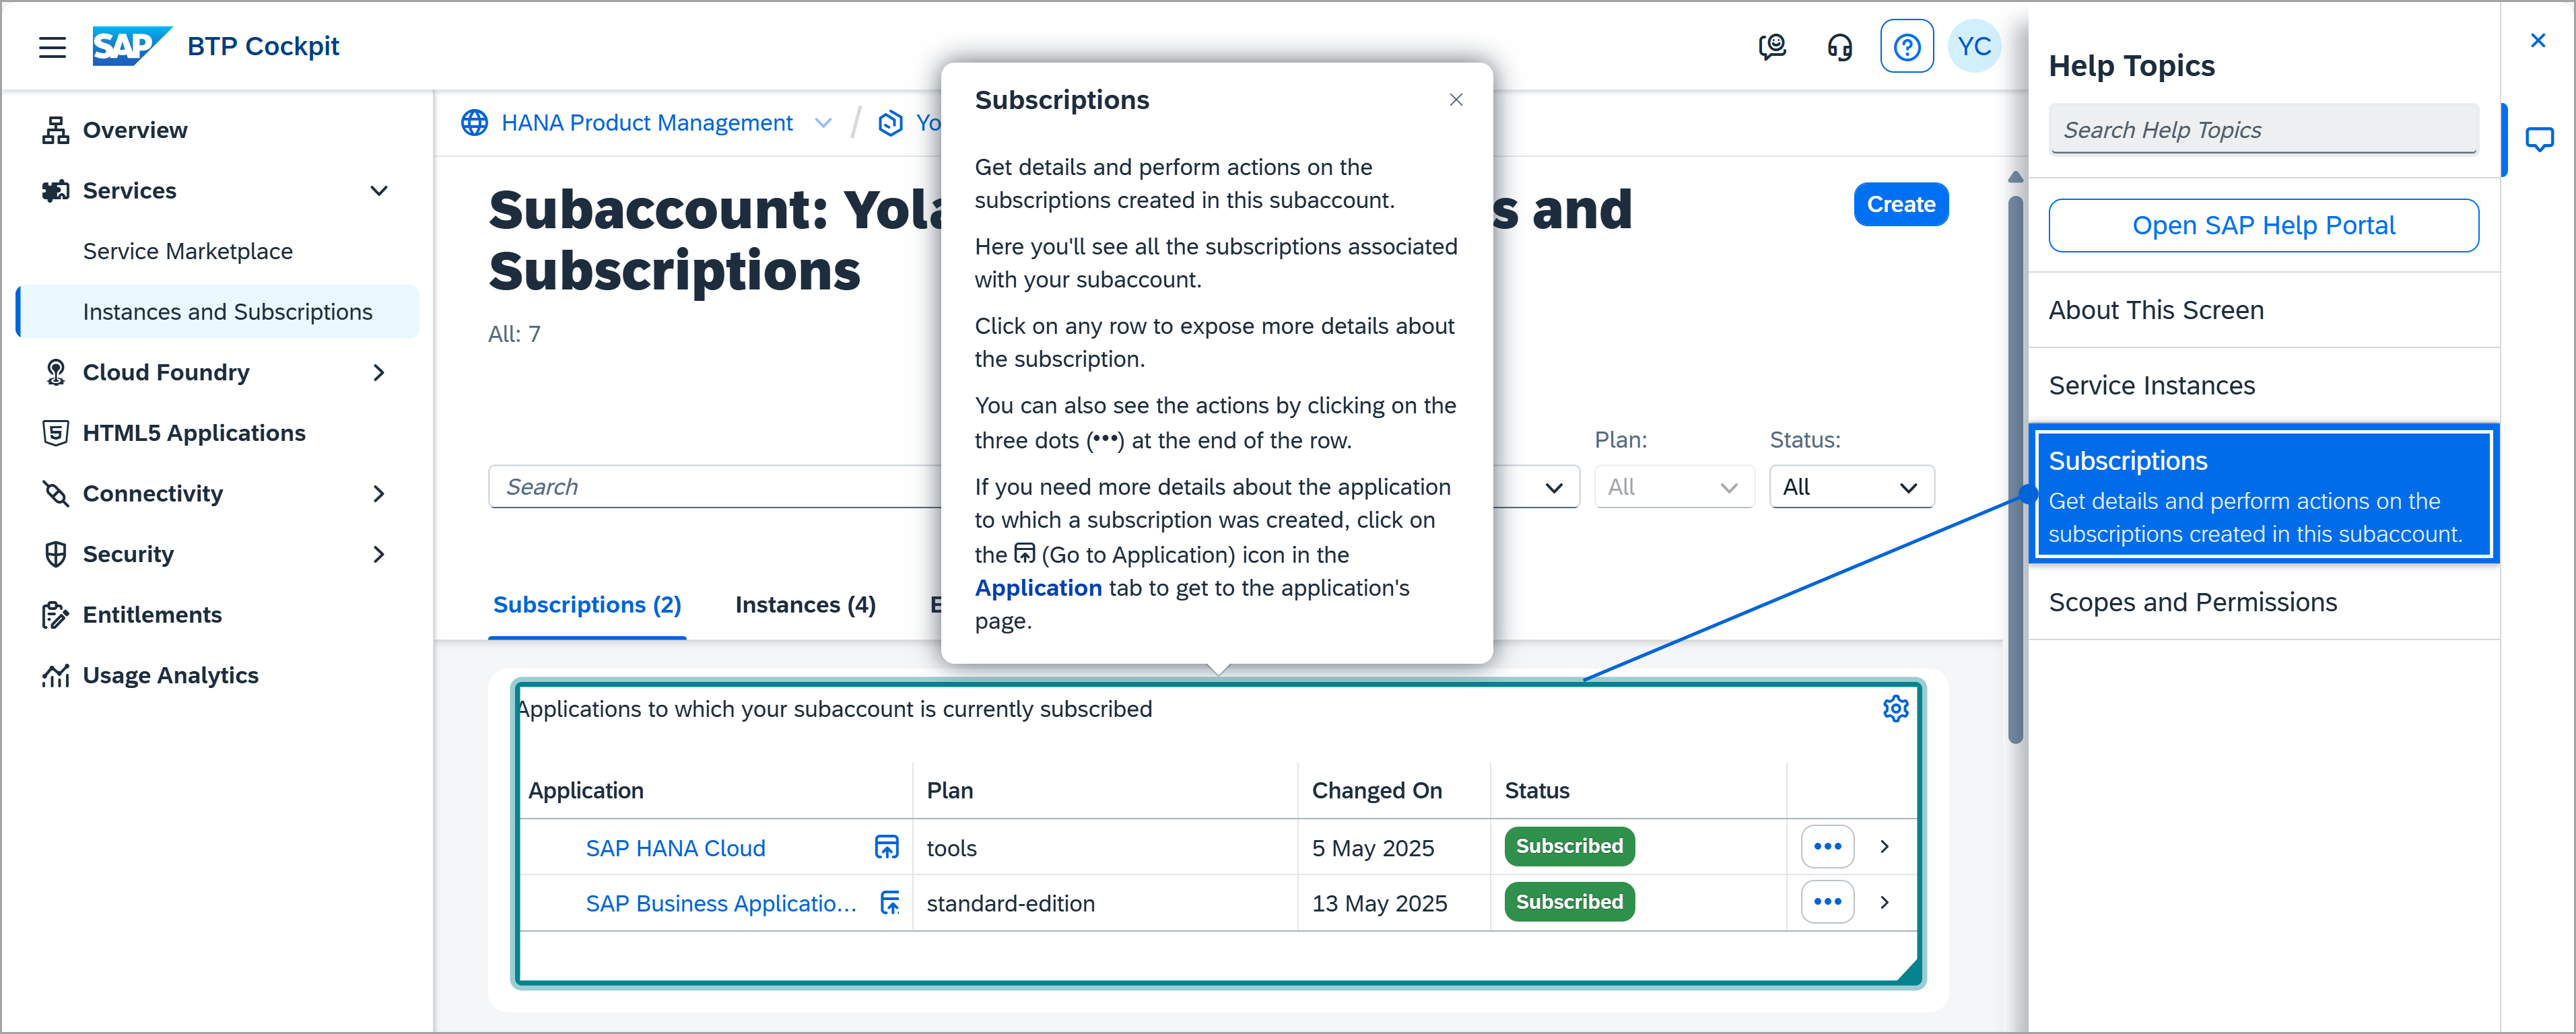Expand SAP HANA Cloud row details arrow
The height and width of the screenshot is (1034, 2576).
(x=1884, y=846)
